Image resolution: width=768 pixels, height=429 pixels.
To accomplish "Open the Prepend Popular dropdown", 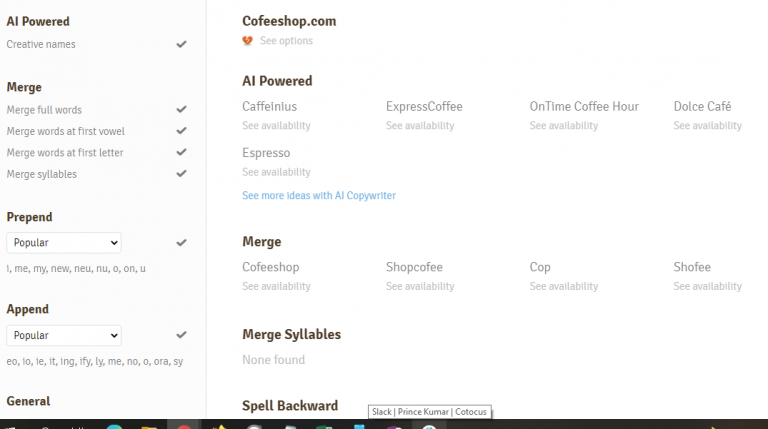I will [x=64, y=243].
